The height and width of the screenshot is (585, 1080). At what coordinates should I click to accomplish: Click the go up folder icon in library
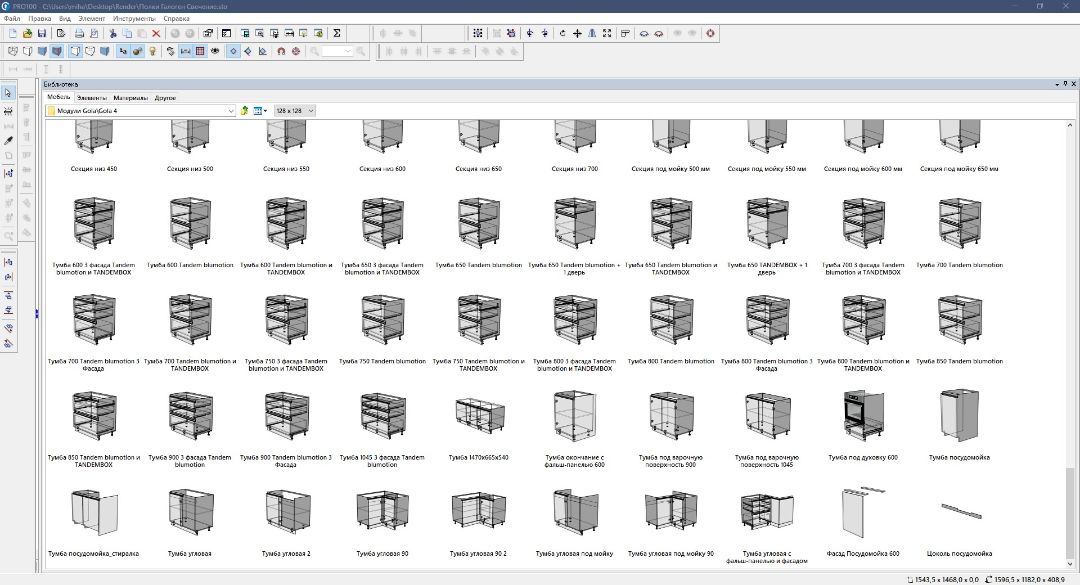244,110
